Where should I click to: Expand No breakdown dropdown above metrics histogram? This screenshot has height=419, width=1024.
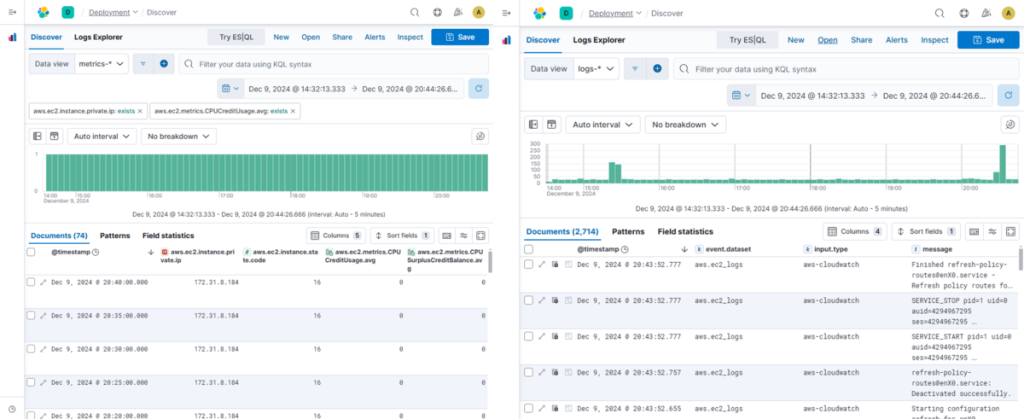tap(179, 136)
